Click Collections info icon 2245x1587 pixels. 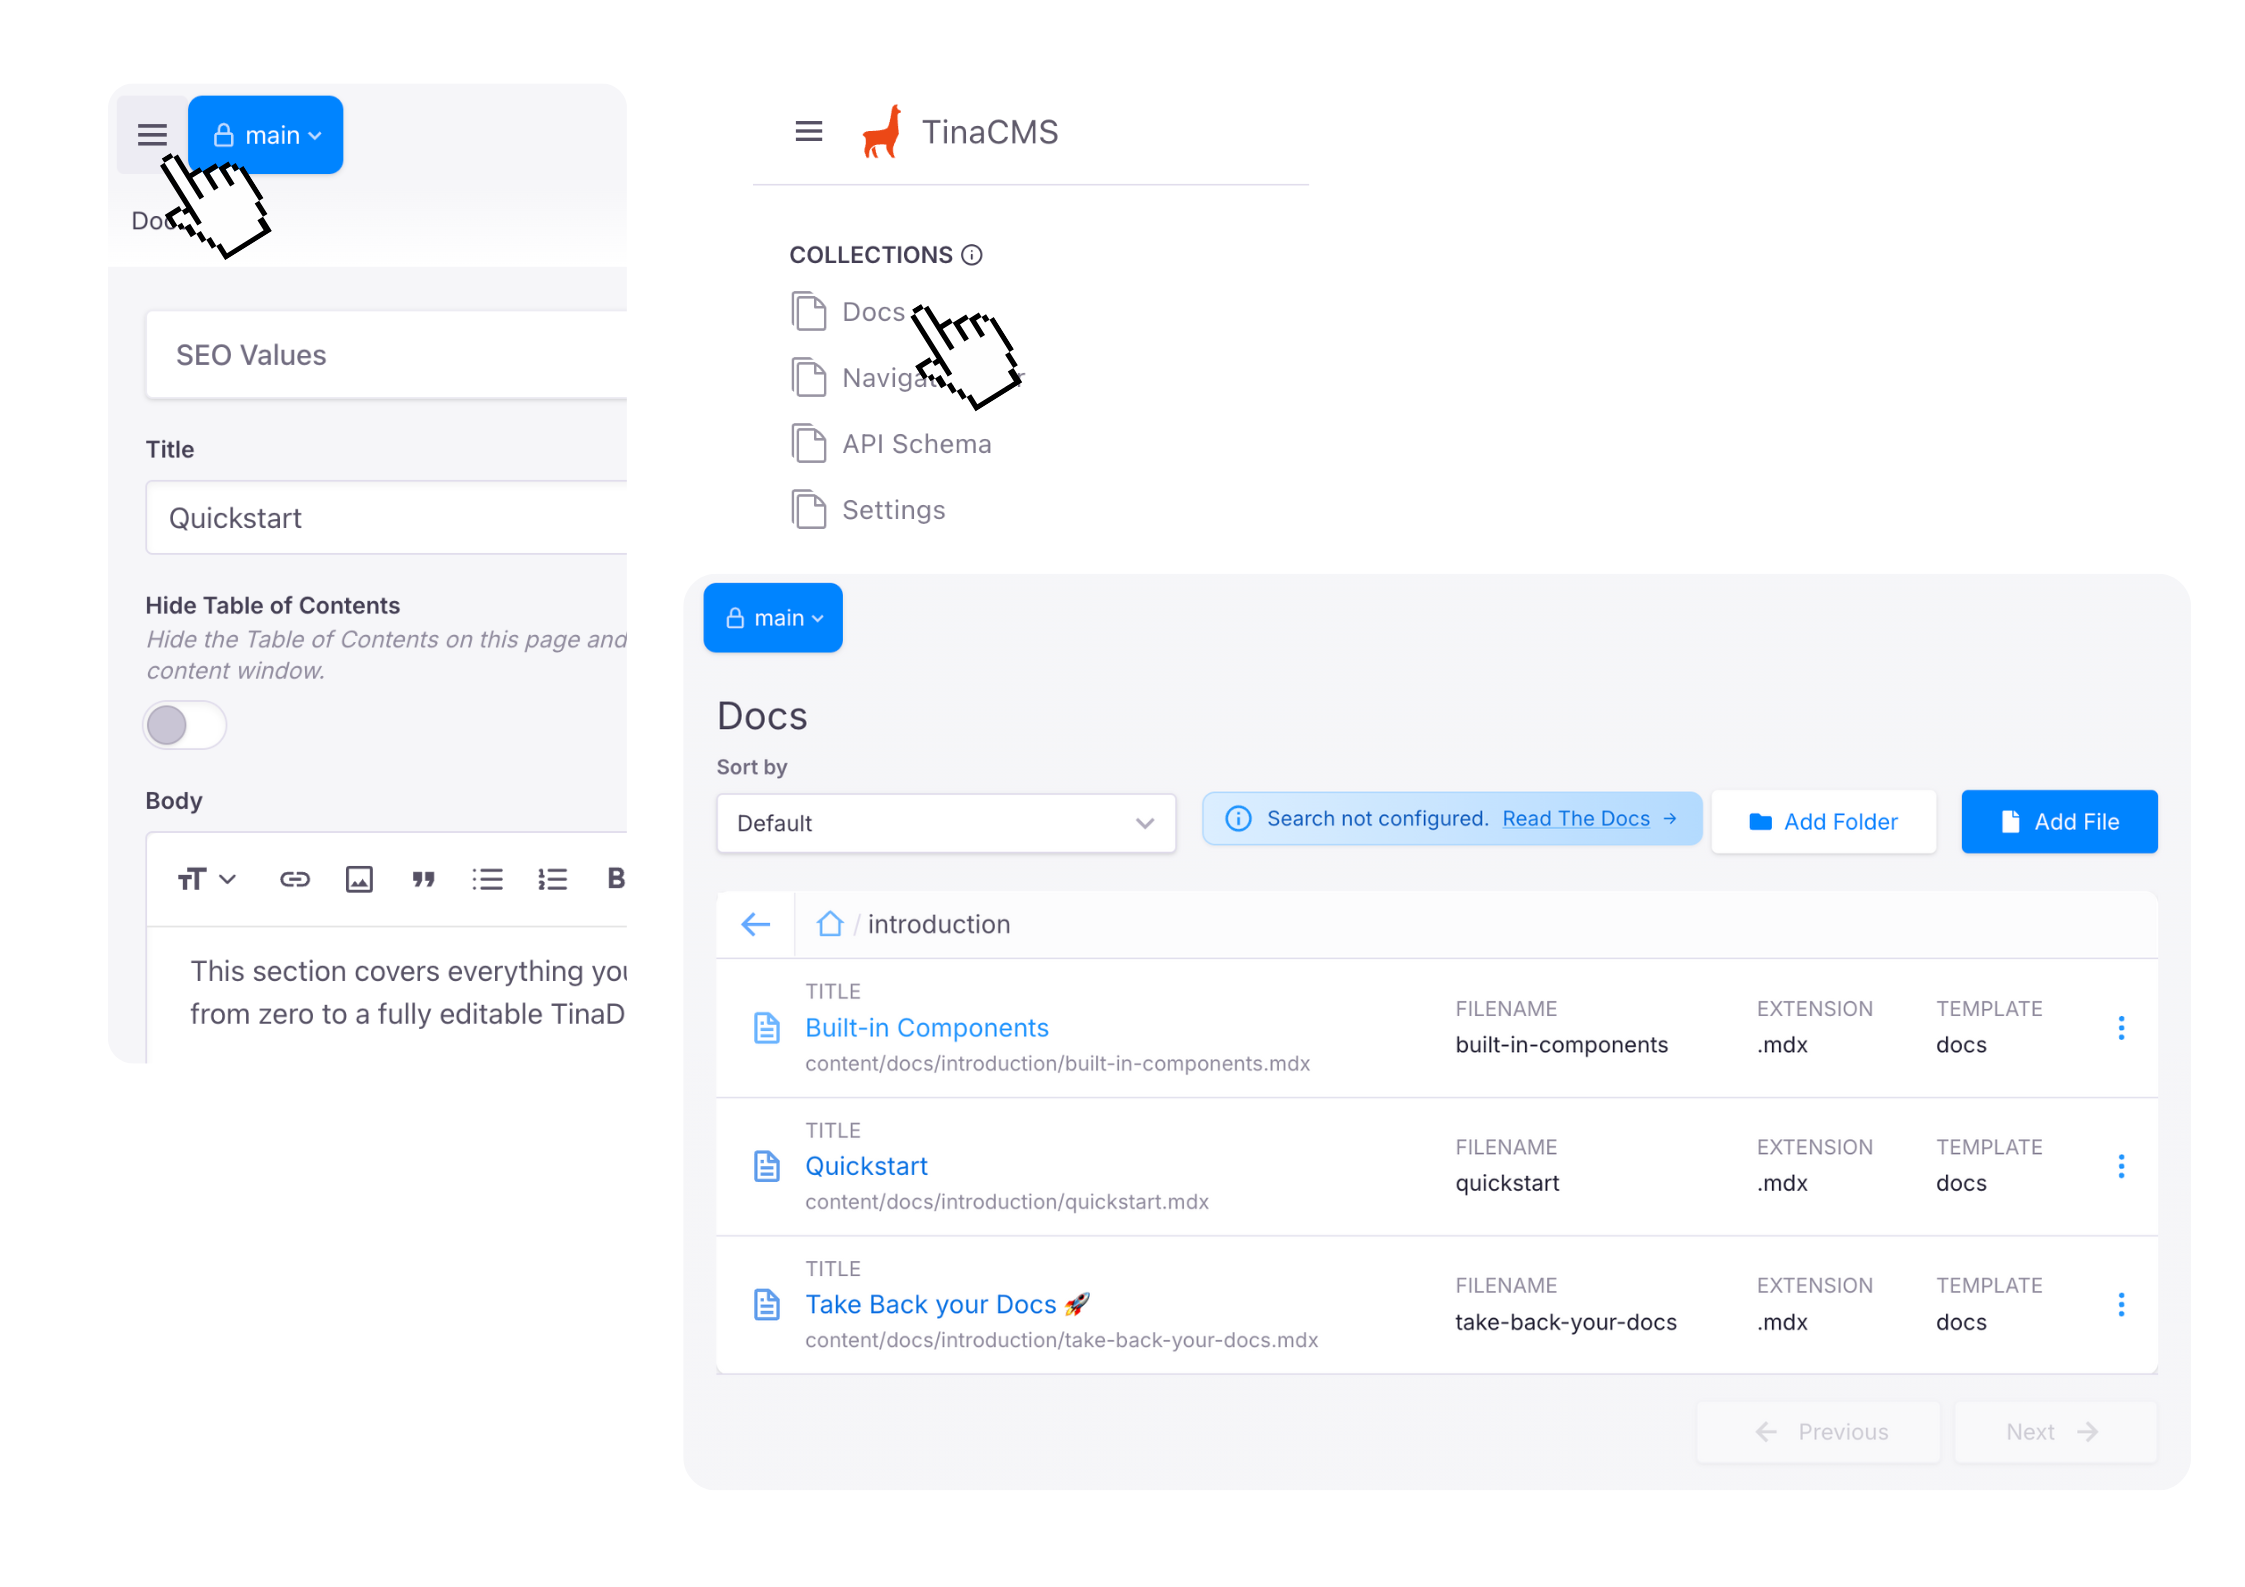[971, 255]
